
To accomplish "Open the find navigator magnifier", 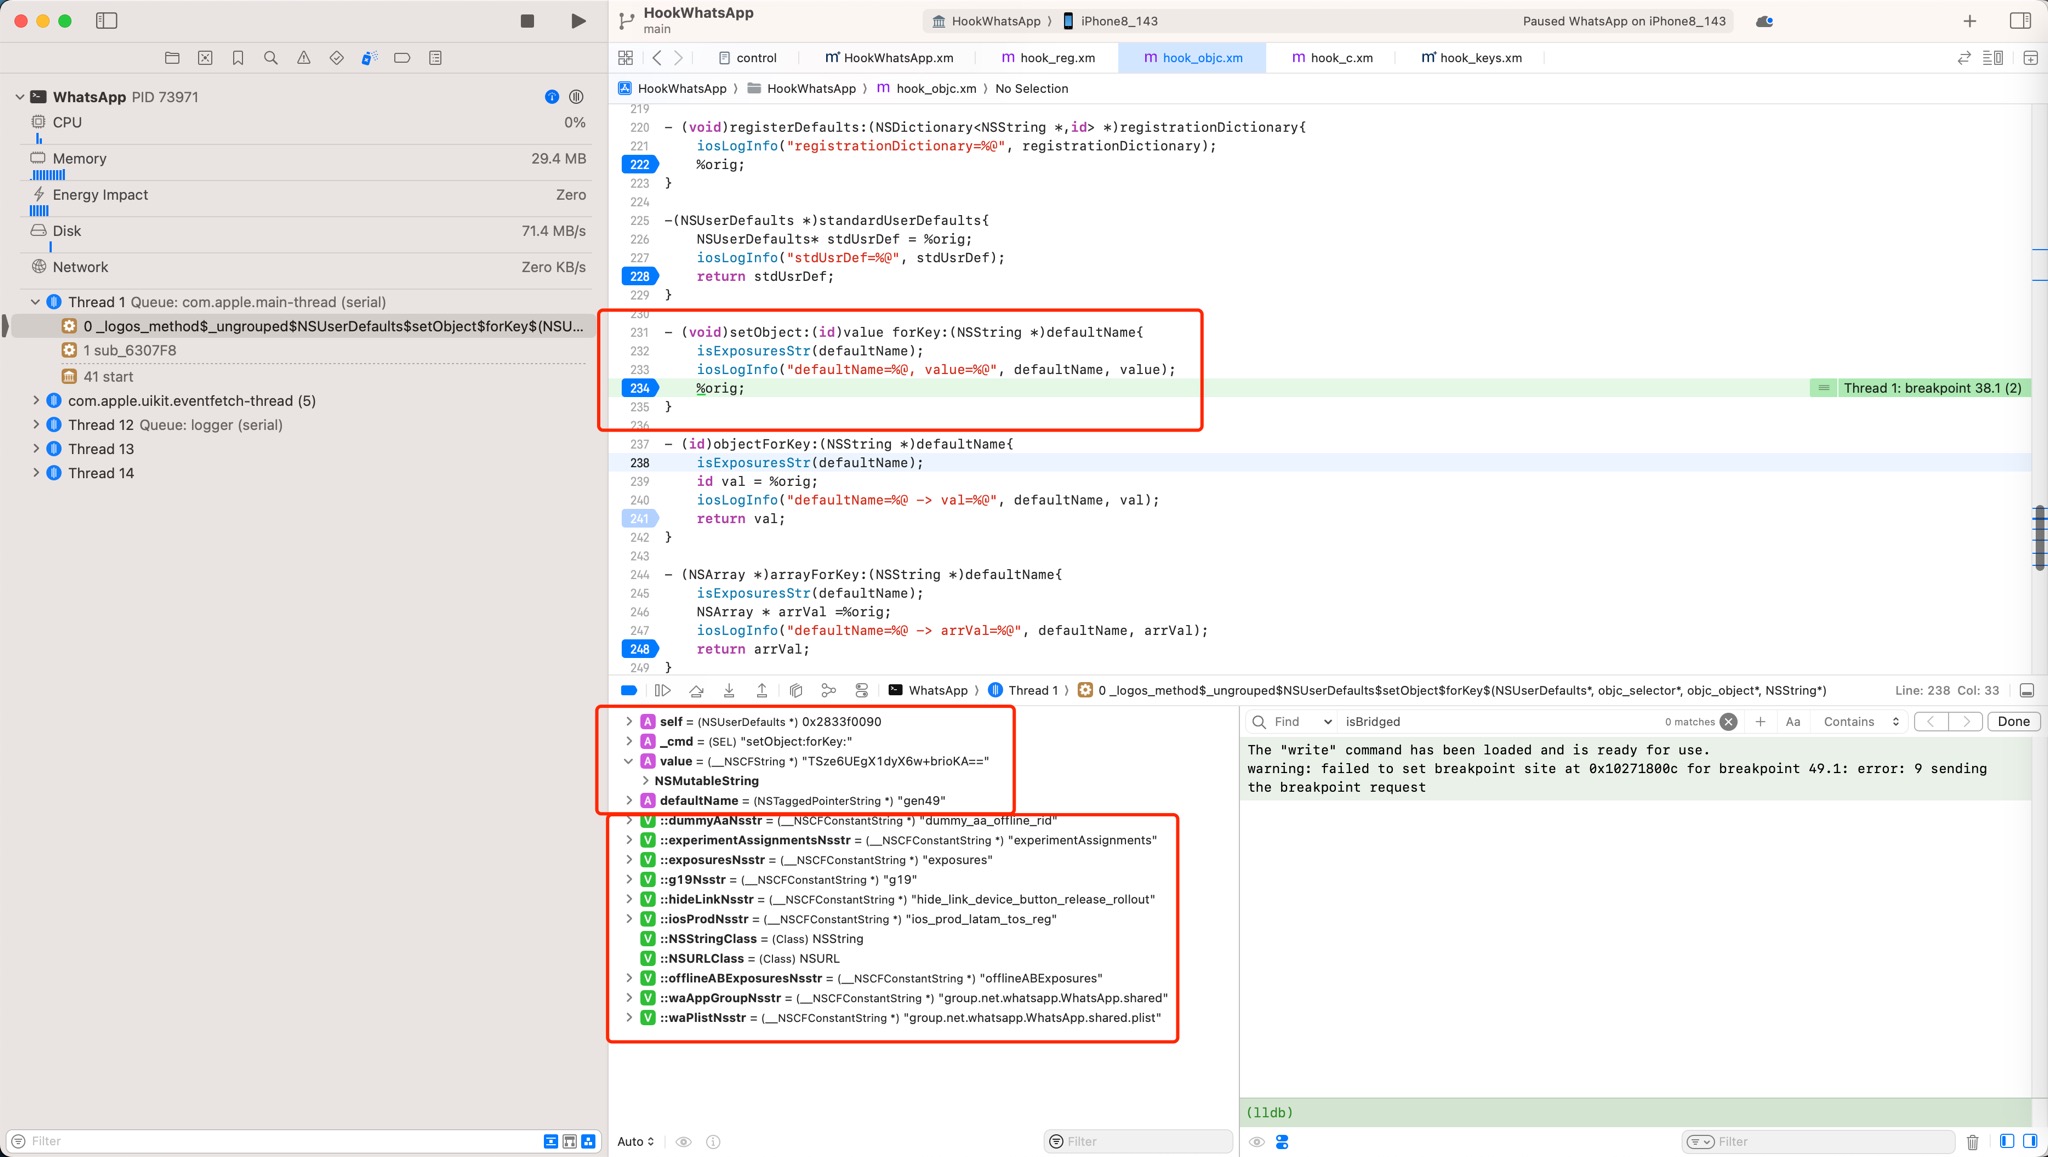I will click(x=271, y=58).
